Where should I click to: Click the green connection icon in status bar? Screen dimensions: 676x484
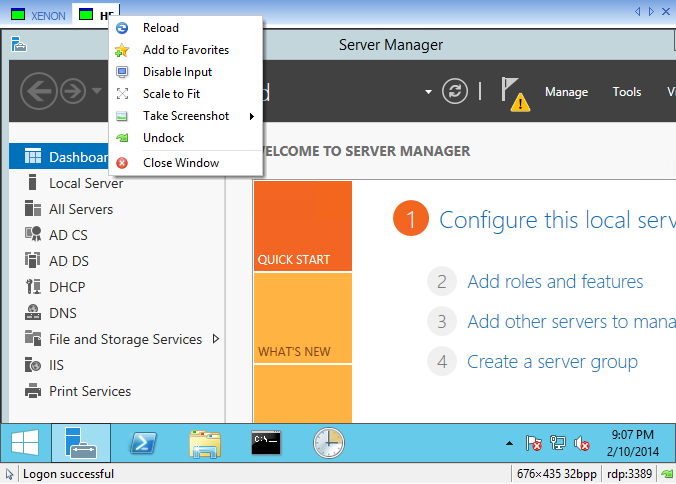pyautogui.click(x=667, y=474)
